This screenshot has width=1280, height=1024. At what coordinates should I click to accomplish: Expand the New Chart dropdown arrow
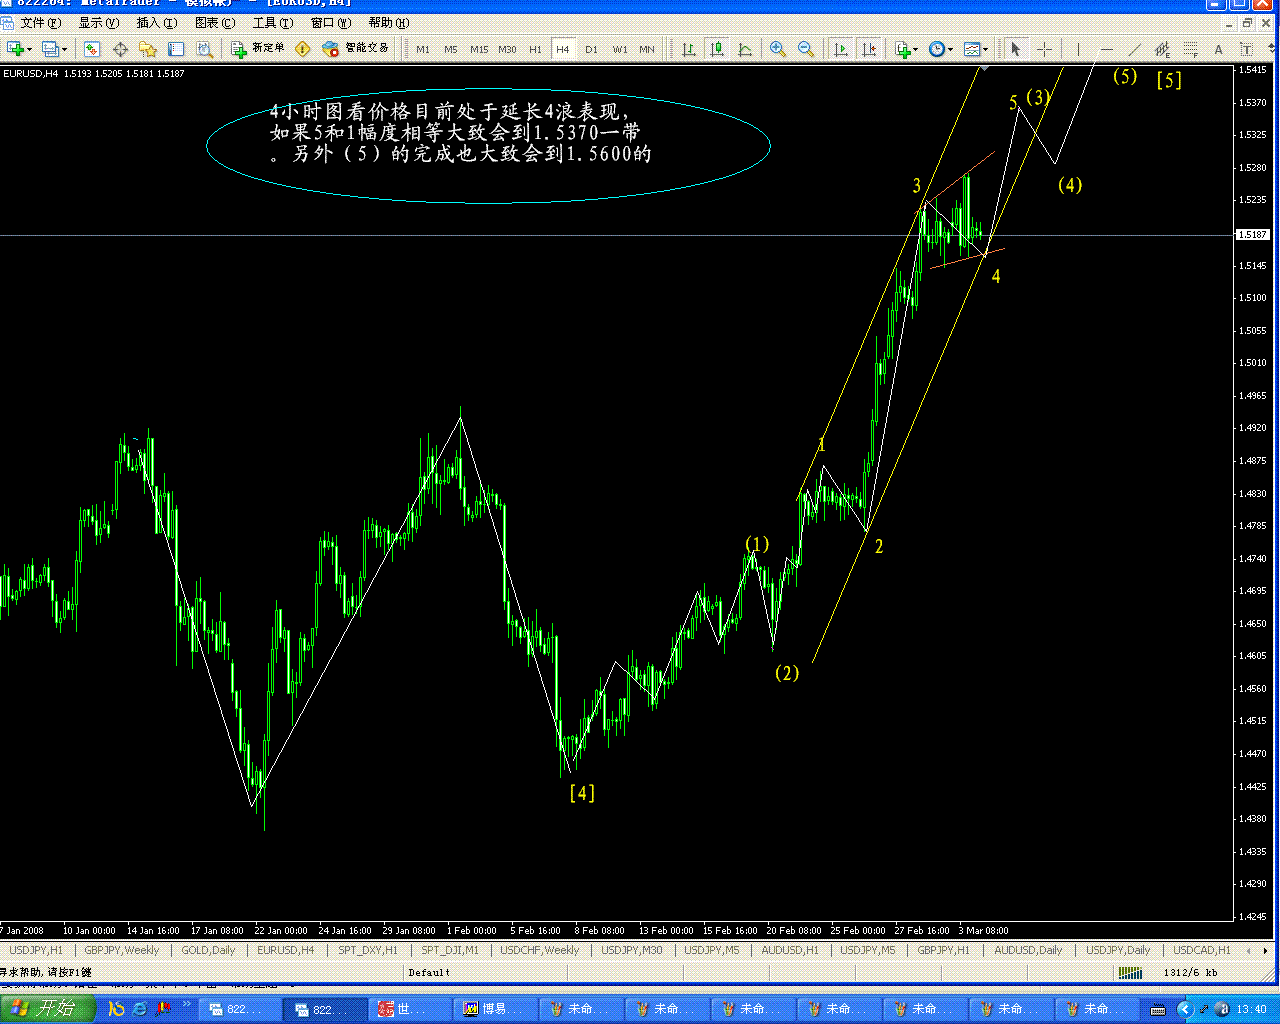point(29,49)
